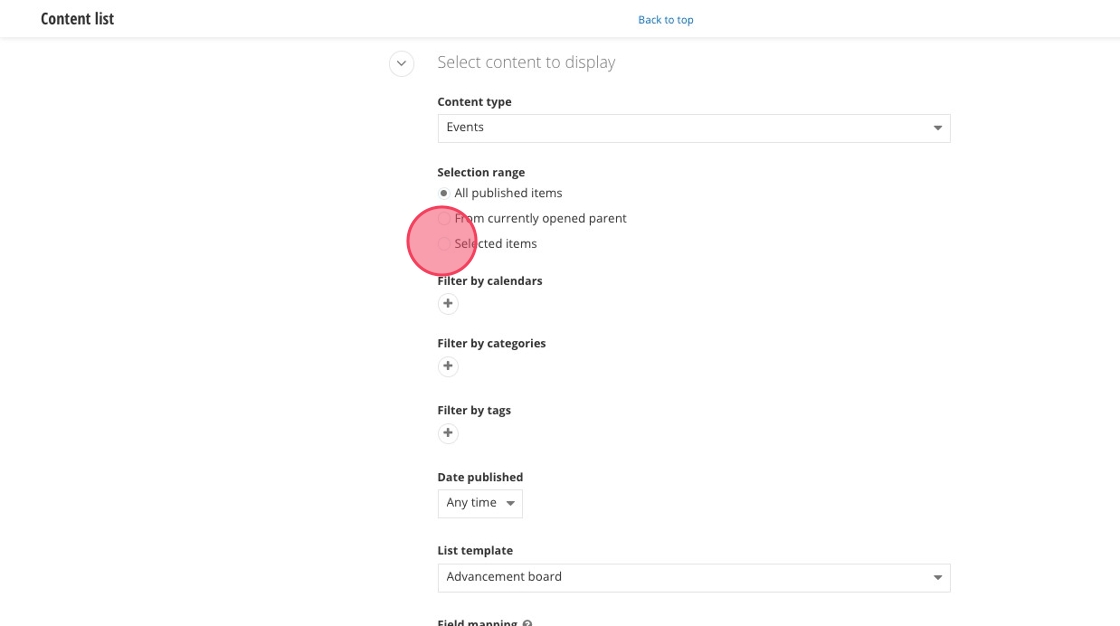The height and width of the screenshot is (626, 1120).
Task: Expand List template dropdown showing Advancement board
Action: pyautogui.click(x=694, y=577)
